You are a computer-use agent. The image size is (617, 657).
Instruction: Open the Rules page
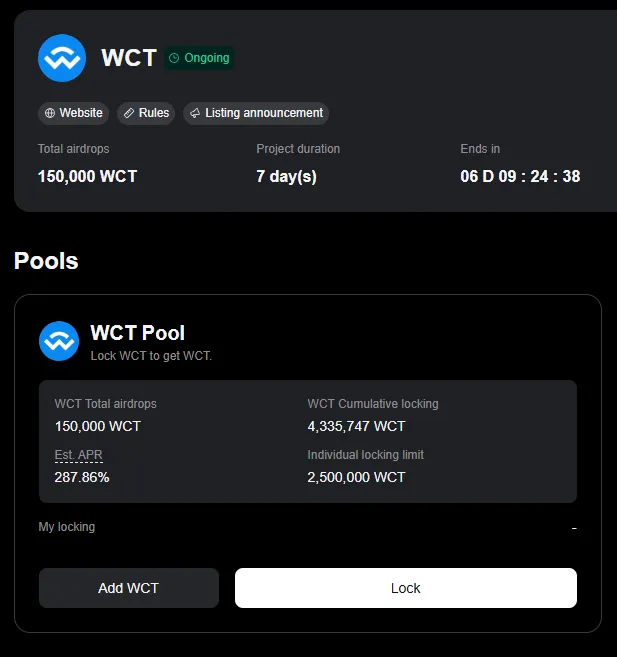(x=154, y=113)
